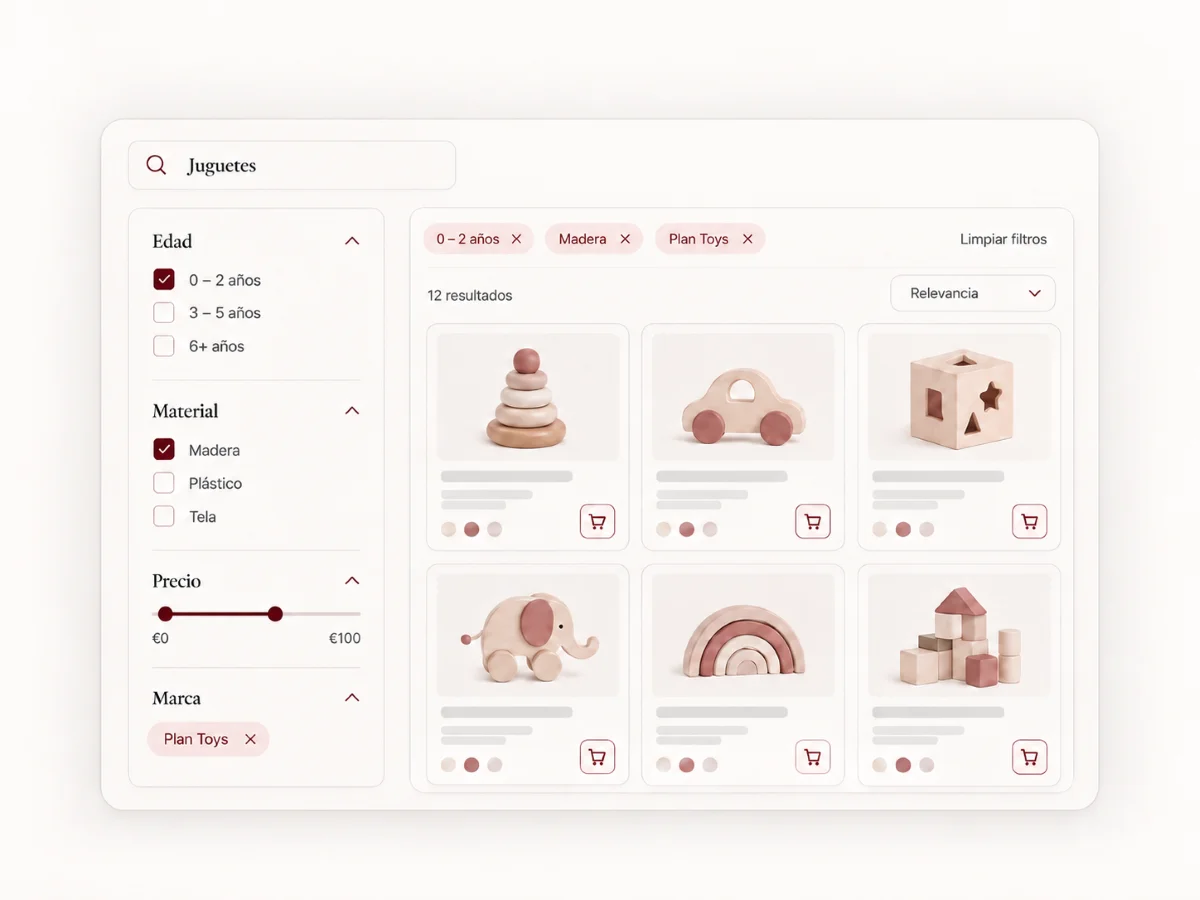Select last pale swatch on wooden car card
Image resolution: width=1200 pixels, height=900 pixels.
(710, 529)
